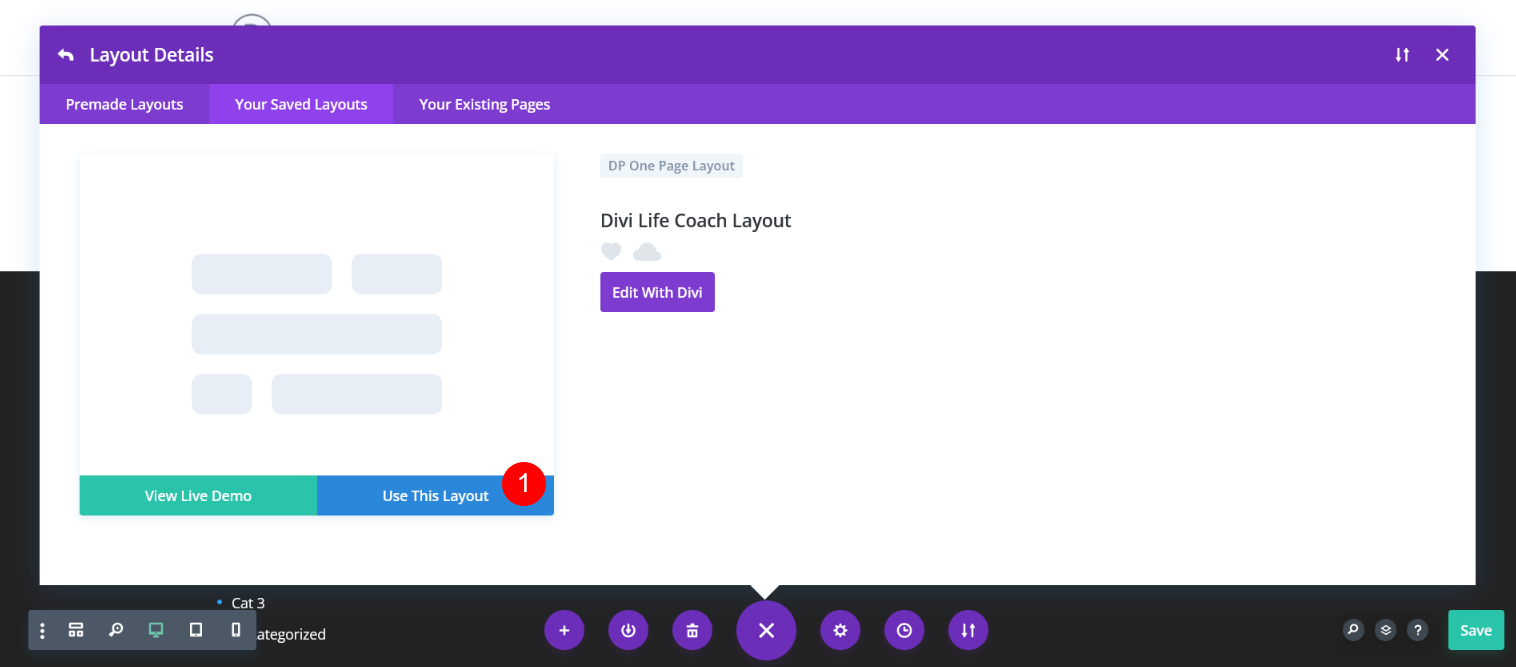Click the DP One Page Layout tag
Image resolution: width=1516 pixels, height=667 pixels.
671,166
